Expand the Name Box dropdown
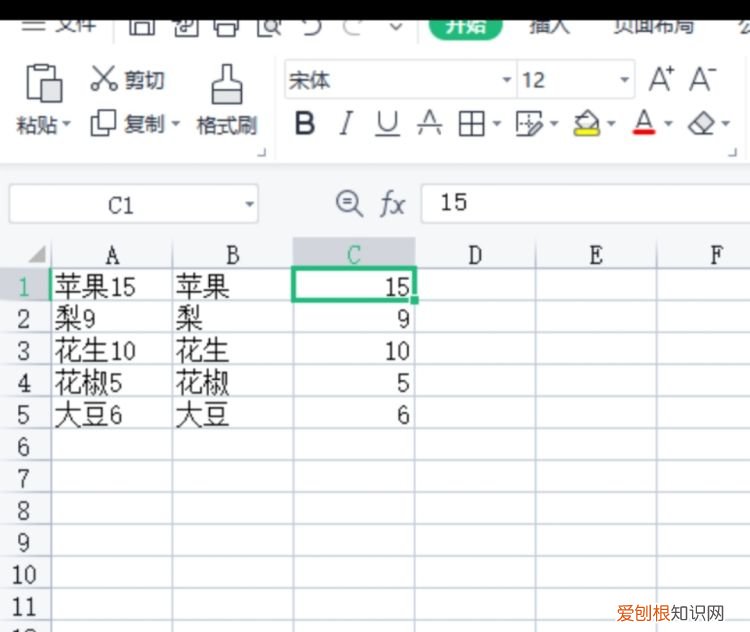 [x=249, y=204]
